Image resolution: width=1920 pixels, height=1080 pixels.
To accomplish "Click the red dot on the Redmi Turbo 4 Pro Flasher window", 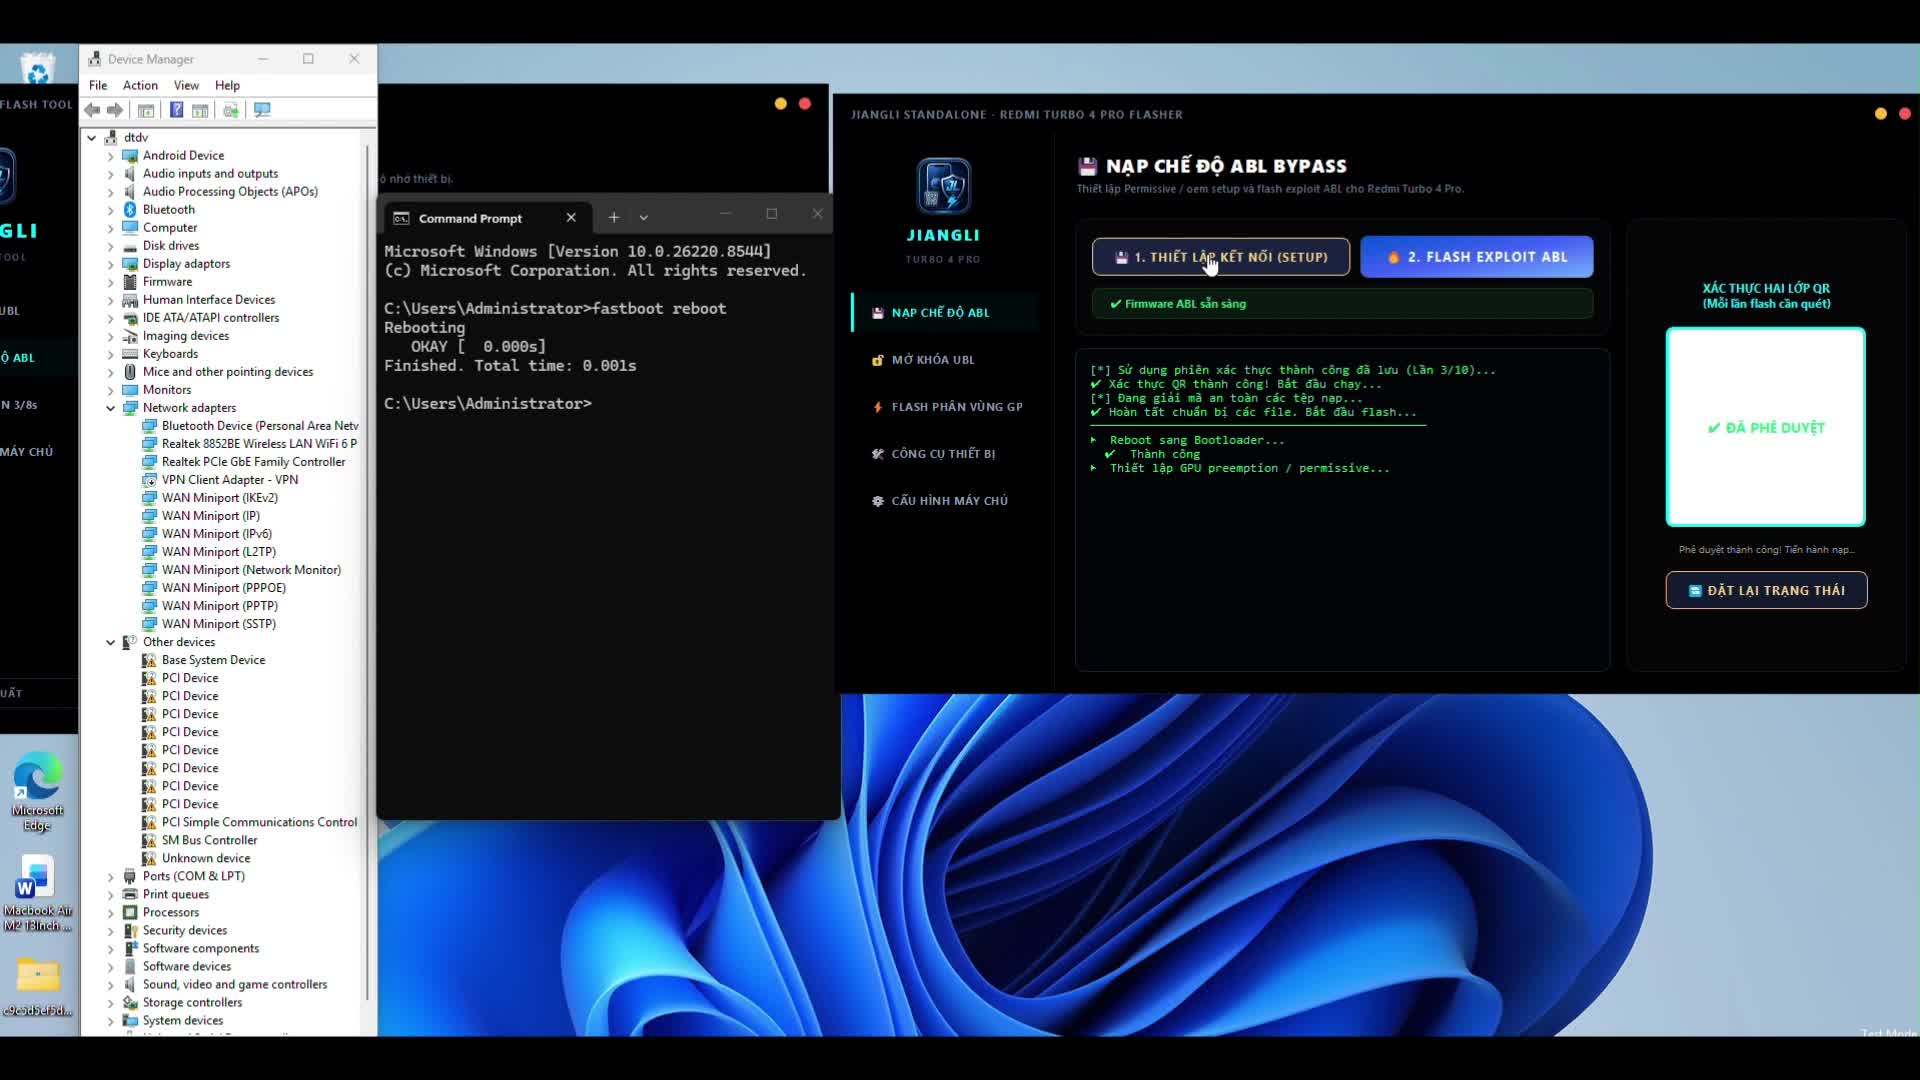I will [1905, 114].
